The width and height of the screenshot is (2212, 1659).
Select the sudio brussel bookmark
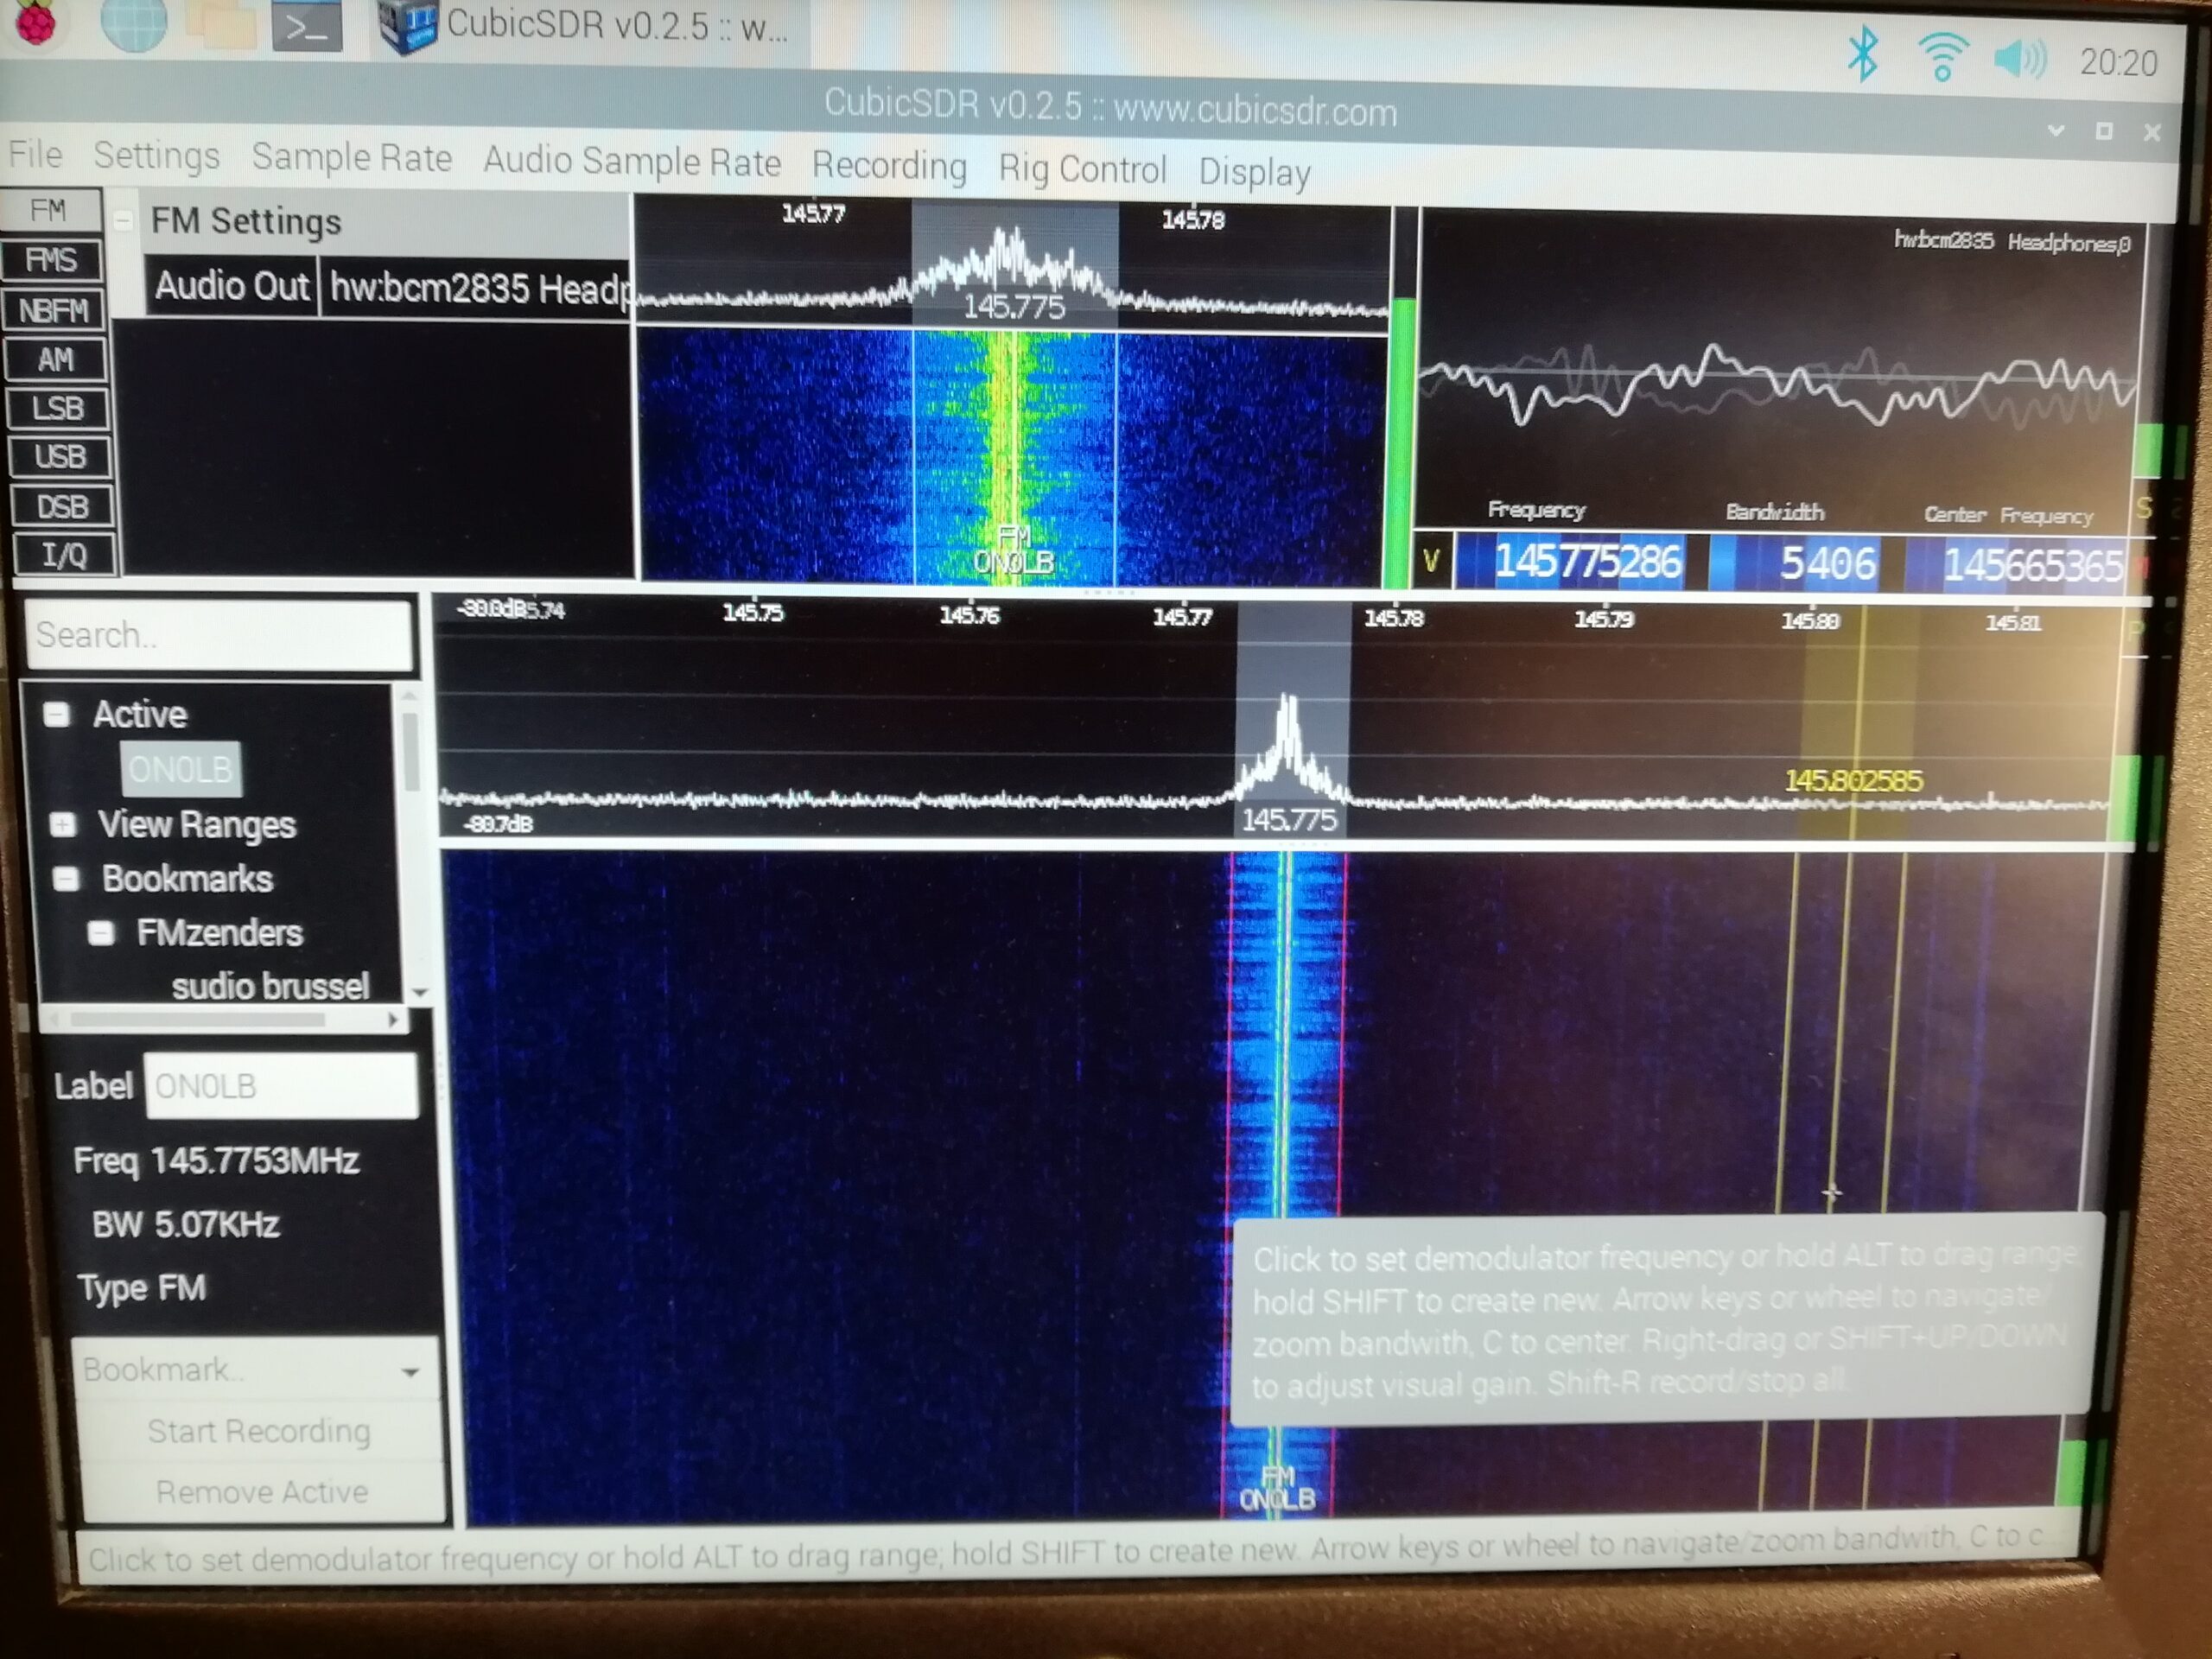click(x=270, y=986)
